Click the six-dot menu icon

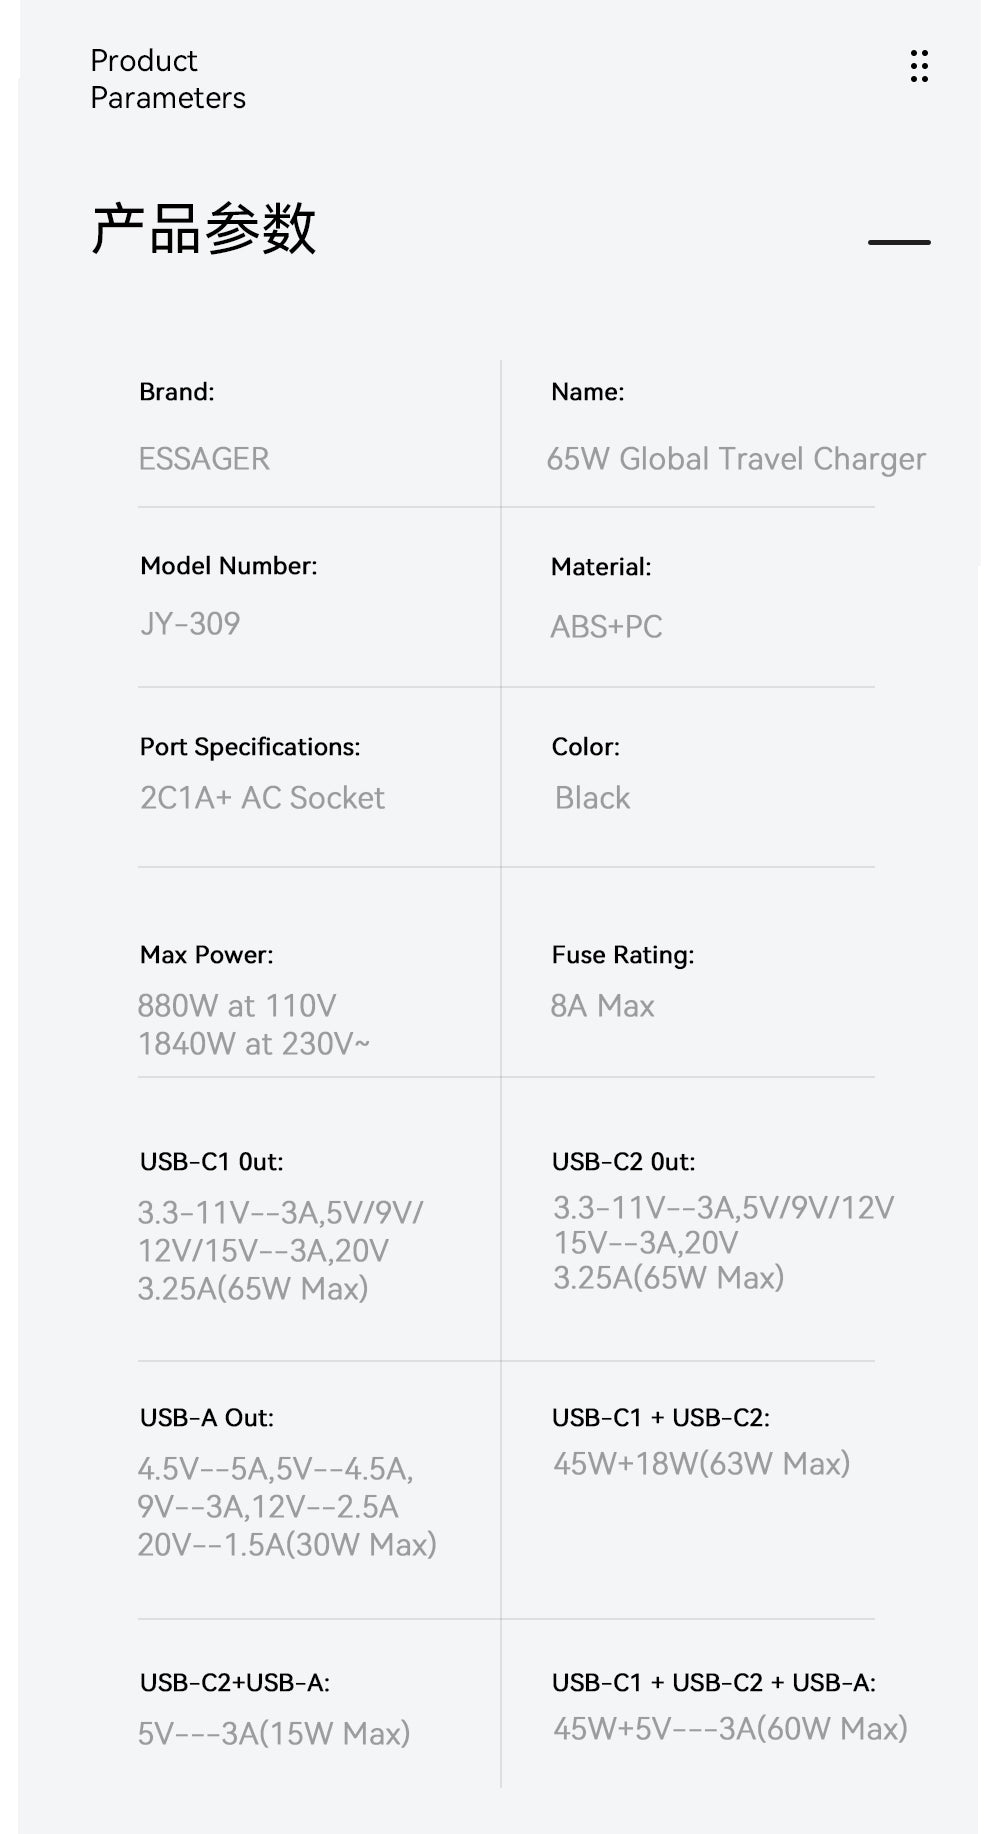[x=919, y=66]
